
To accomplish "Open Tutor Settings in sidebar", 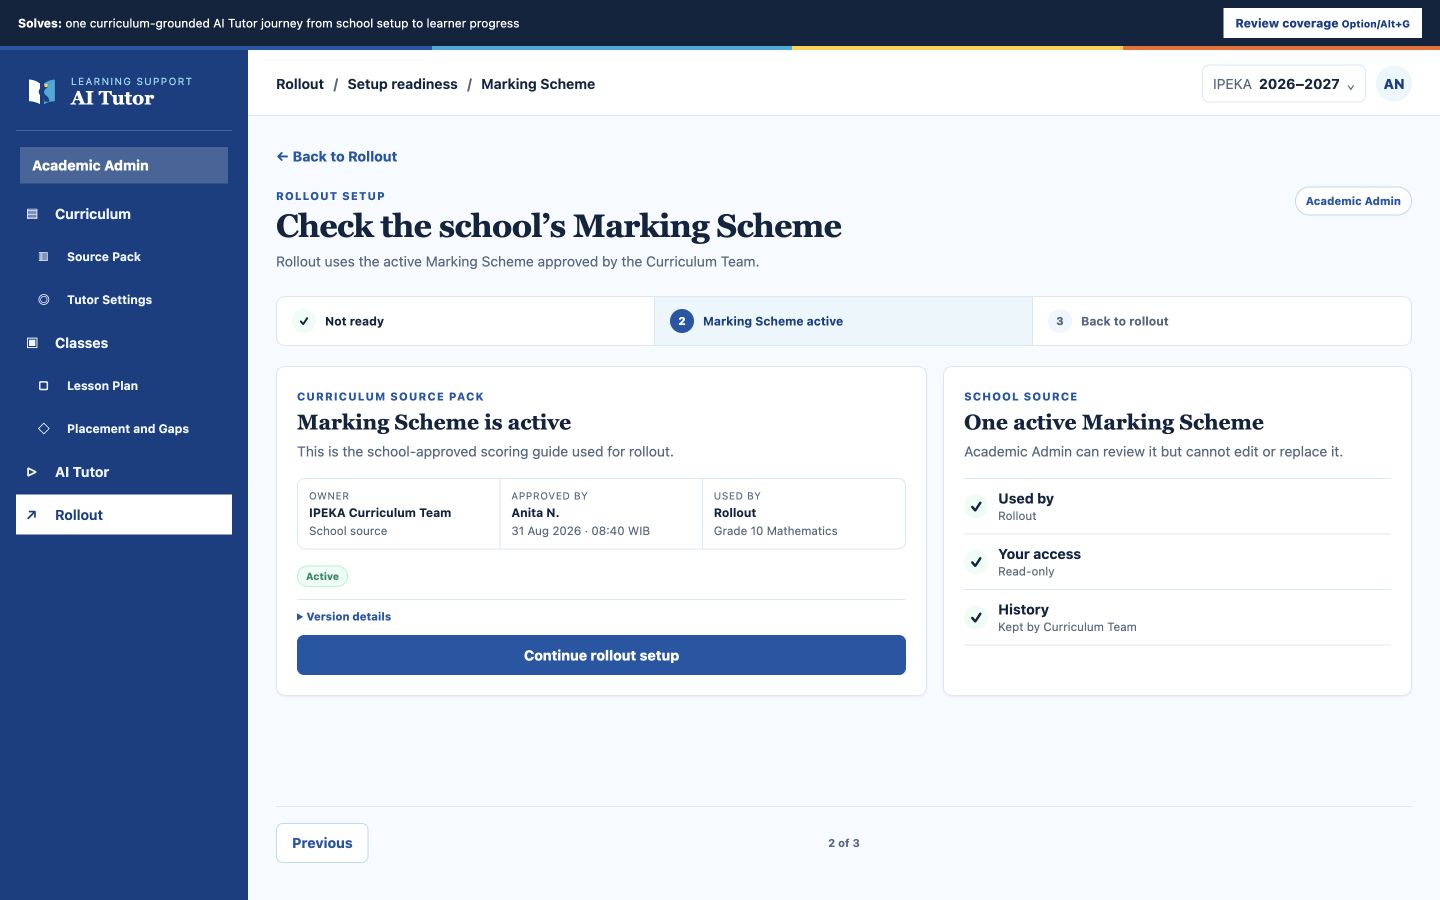I will pos(124,300).
